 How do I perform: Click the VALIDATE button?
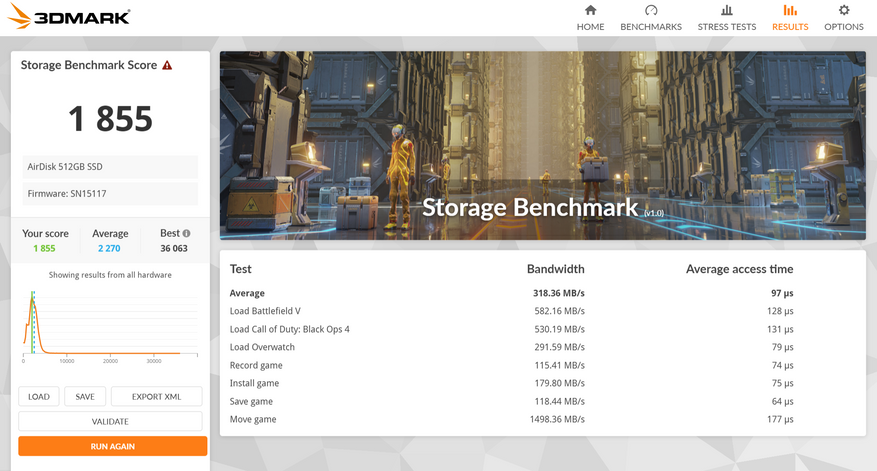tap(110, 422)
